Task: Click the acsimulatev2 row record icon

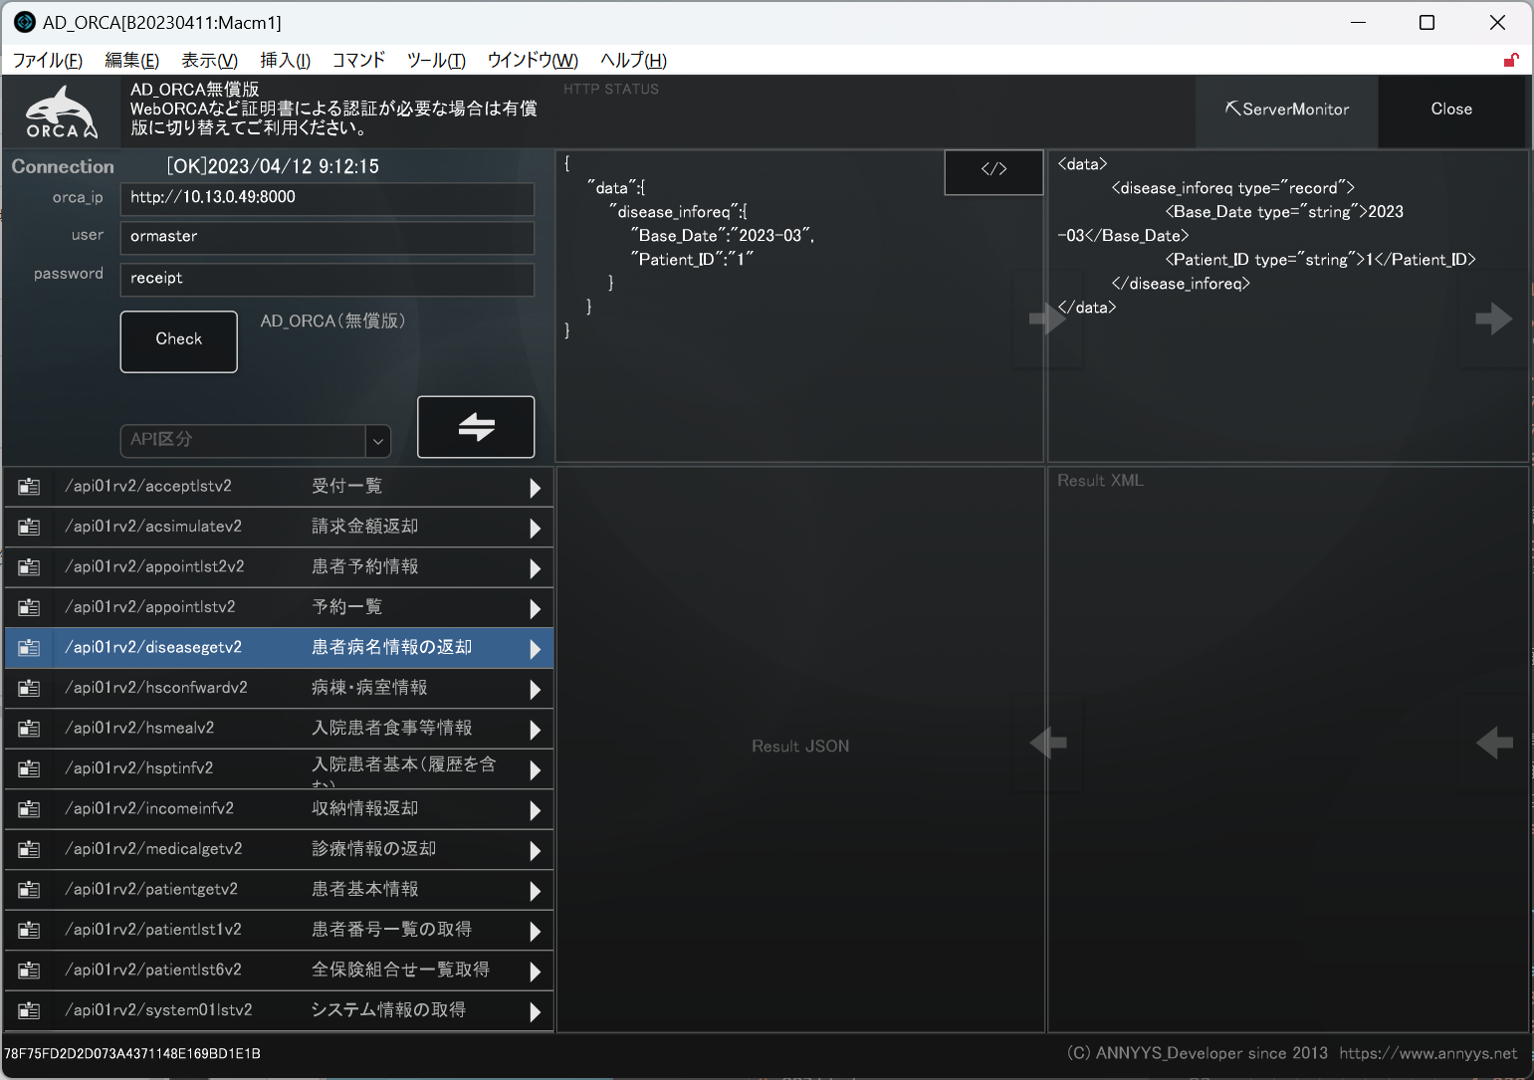Action: pyautogui.click(x=29, y=527)
